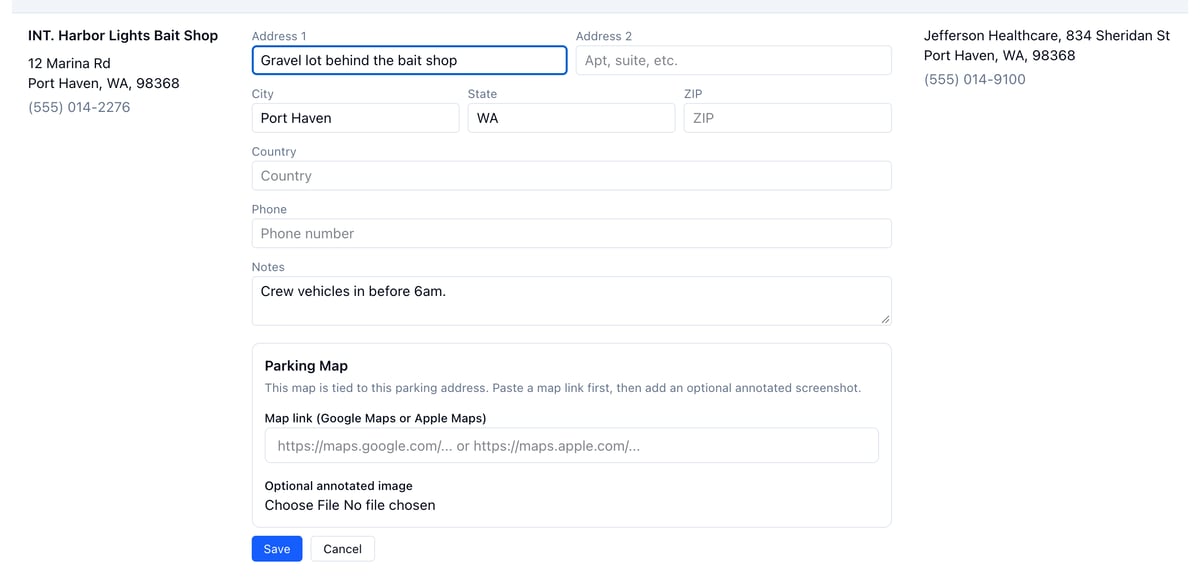Click the Address 1 label
Viewport: 1200px width, 585px height.
(279, 36)
